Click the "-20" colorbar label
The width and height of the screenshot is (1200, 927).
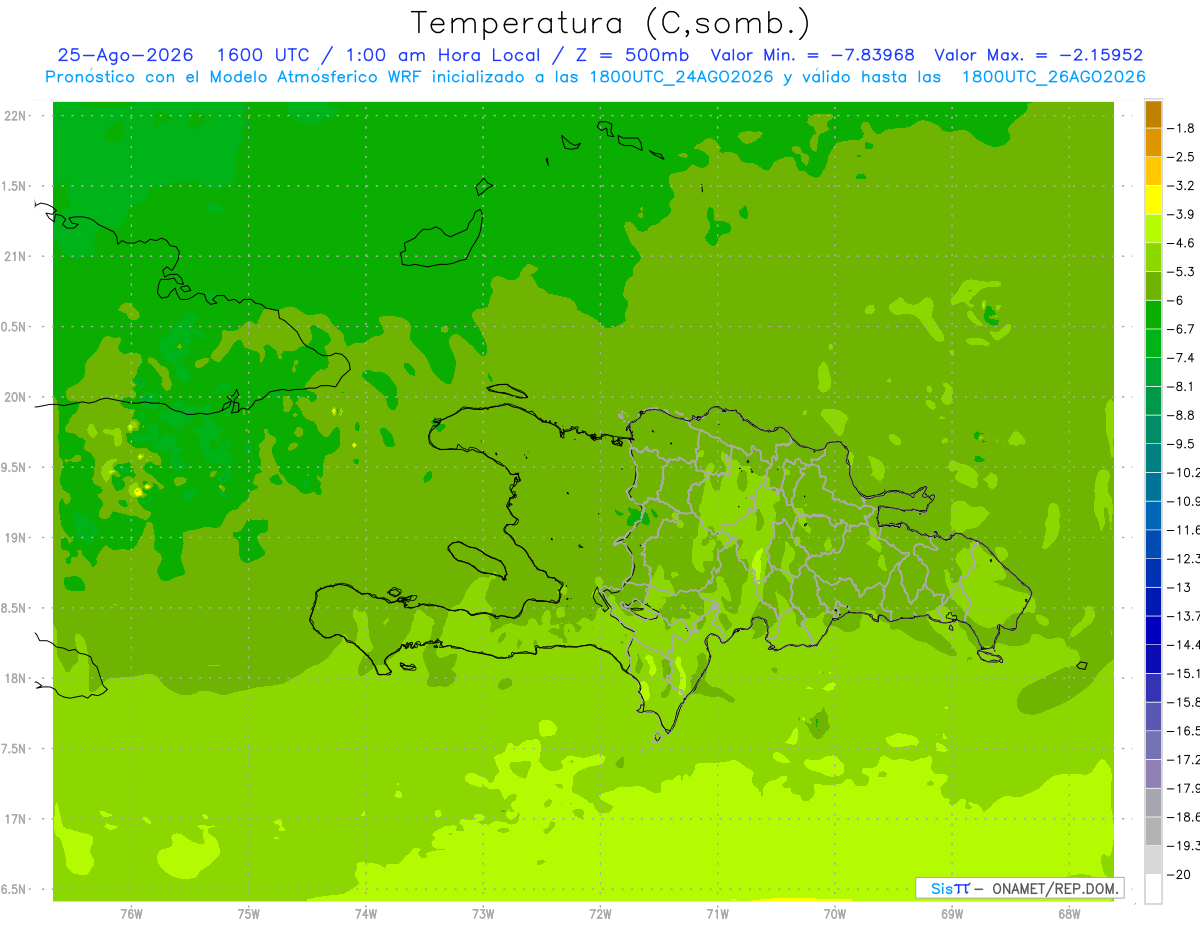[x=1179, y=874]
